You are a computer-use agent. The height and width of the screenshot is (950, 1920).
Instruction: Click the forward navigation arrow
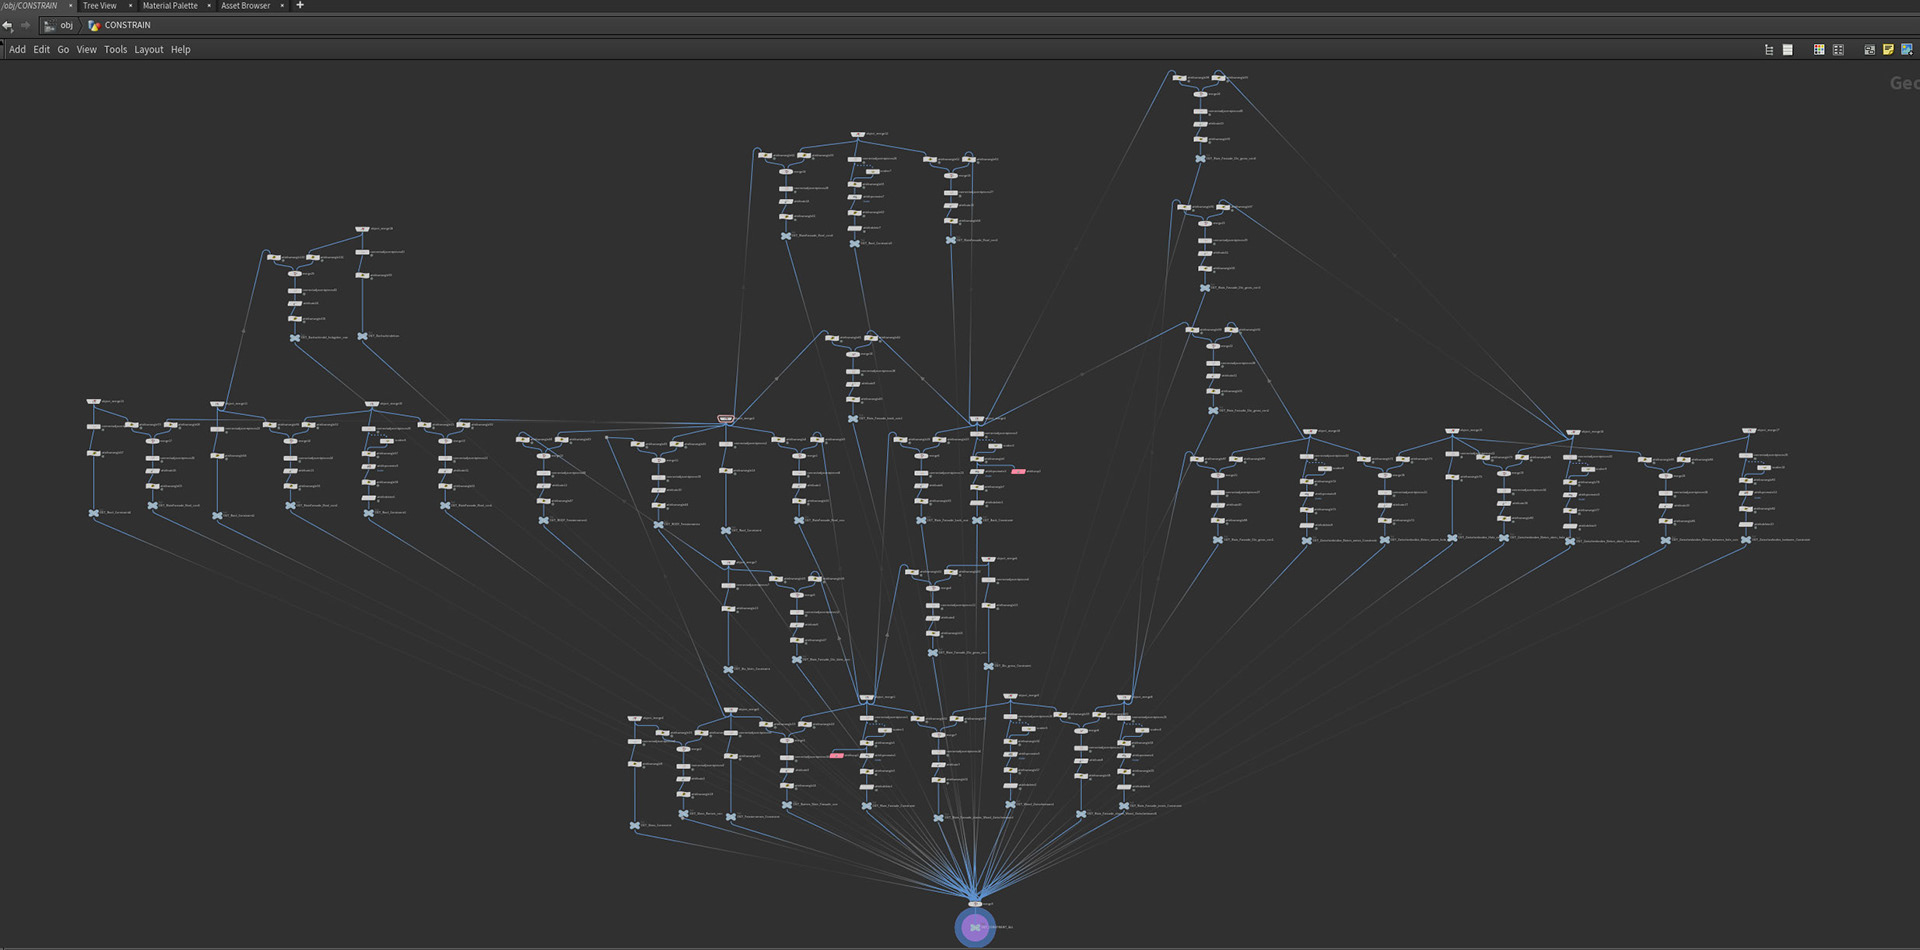click(x=25, y=25)
